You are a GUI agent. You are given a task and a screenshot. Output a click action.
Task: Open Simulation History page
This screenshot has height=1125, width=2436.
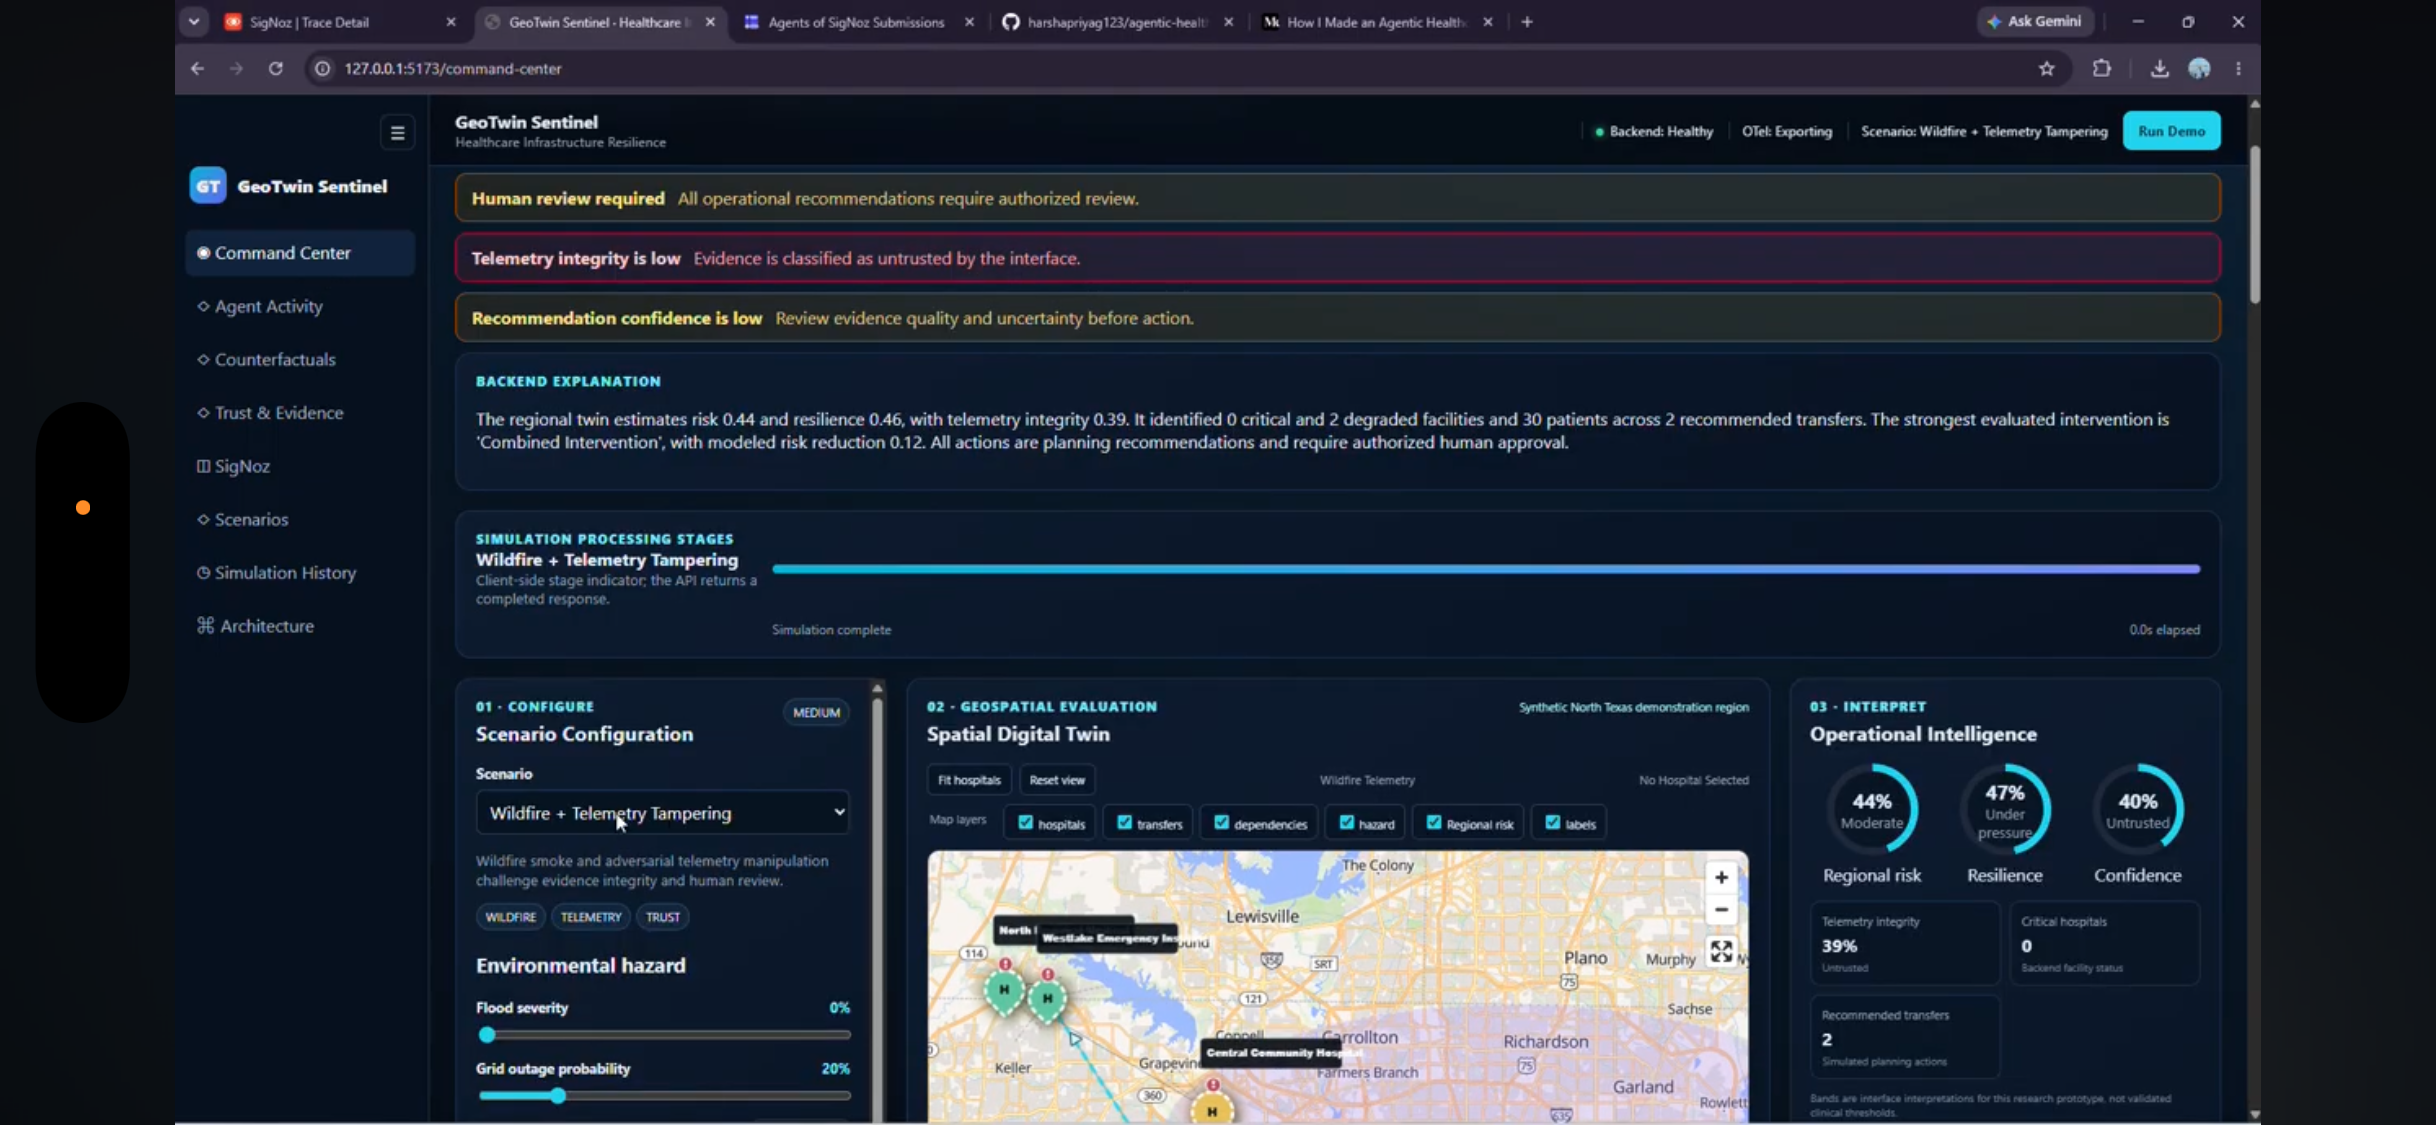[x=300, y=572]
